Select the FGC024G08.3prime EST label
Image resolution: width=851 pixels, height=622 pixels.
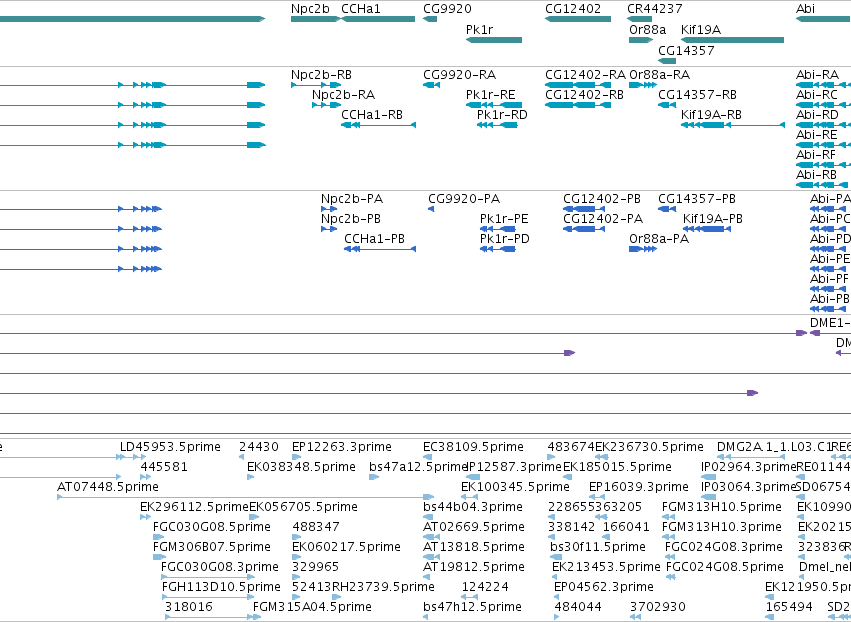[x=723, y=548]
